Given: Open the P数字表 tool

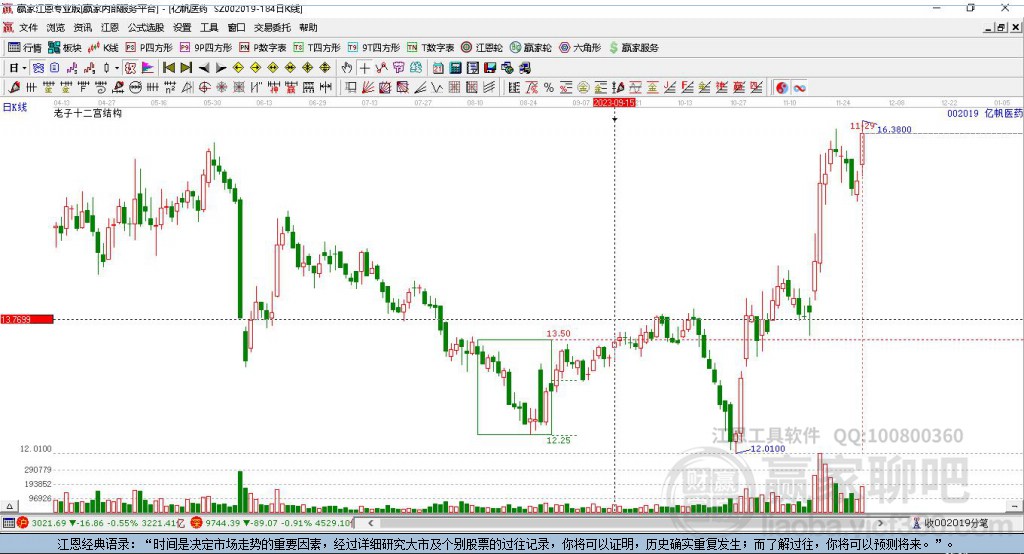Looking at the screenshot, I should 263,48.
